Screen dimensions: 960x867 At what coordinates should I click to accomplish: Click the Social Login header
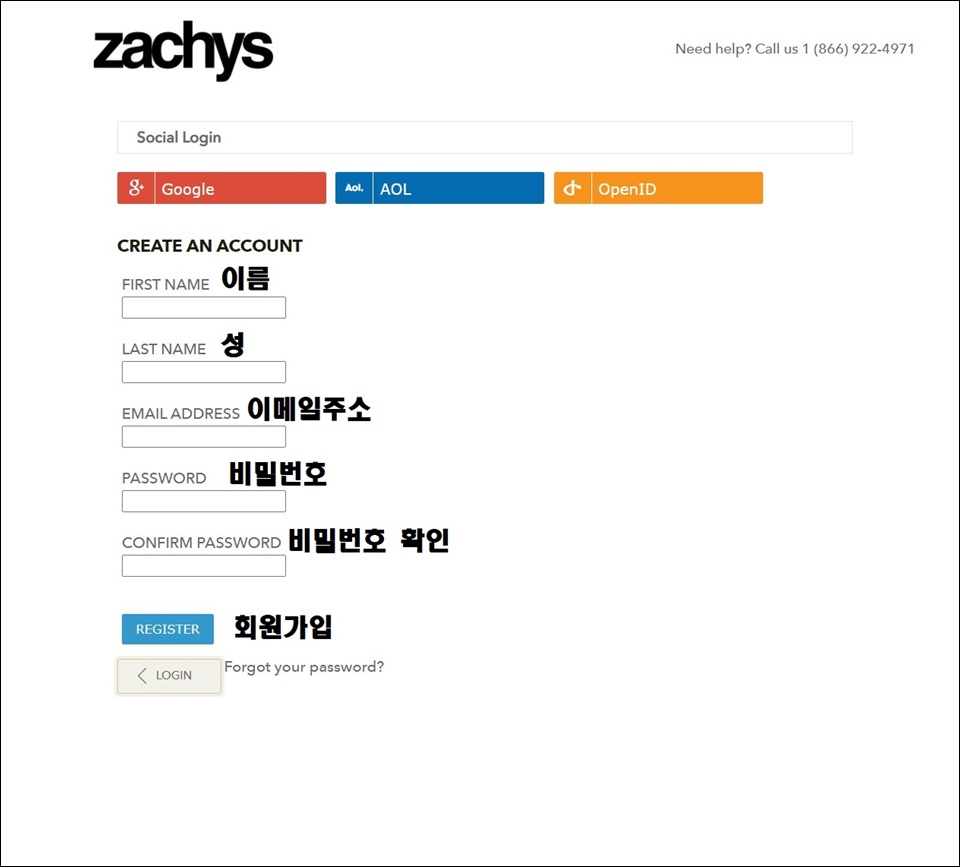coord(485,137)
